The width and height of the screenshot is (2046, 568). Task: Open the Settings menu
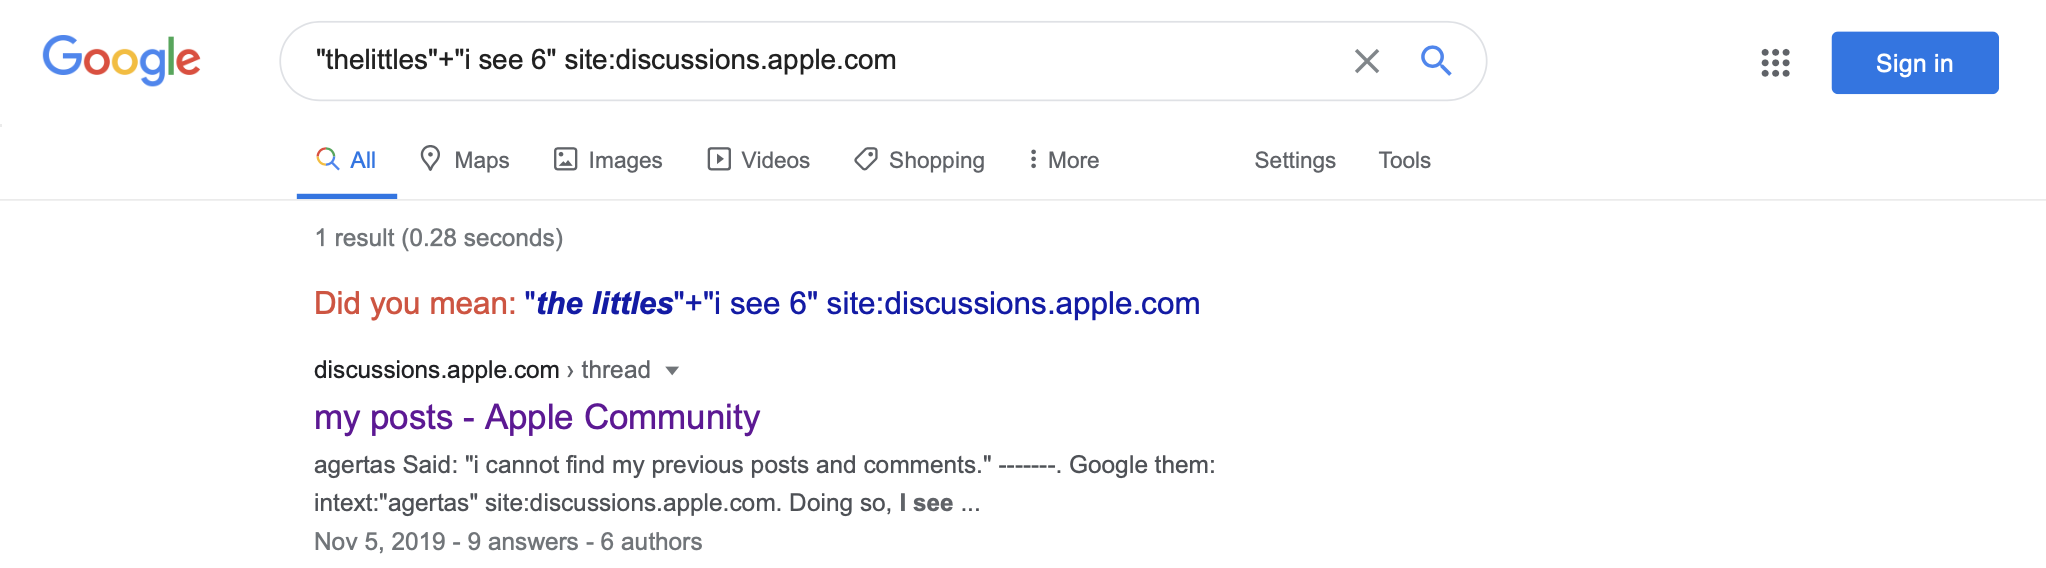pyautogui.click(x=1294, y=160)
